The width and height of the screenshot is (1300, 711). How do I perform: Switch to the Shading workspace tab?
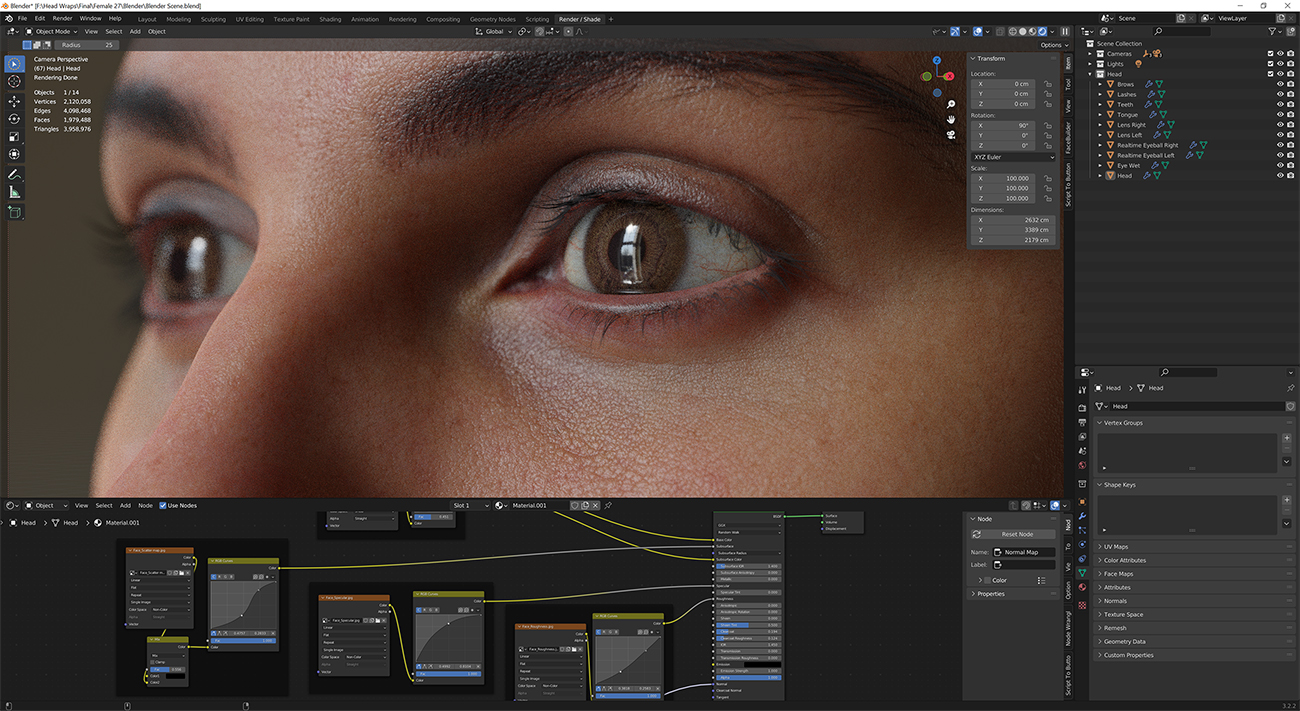329,19
